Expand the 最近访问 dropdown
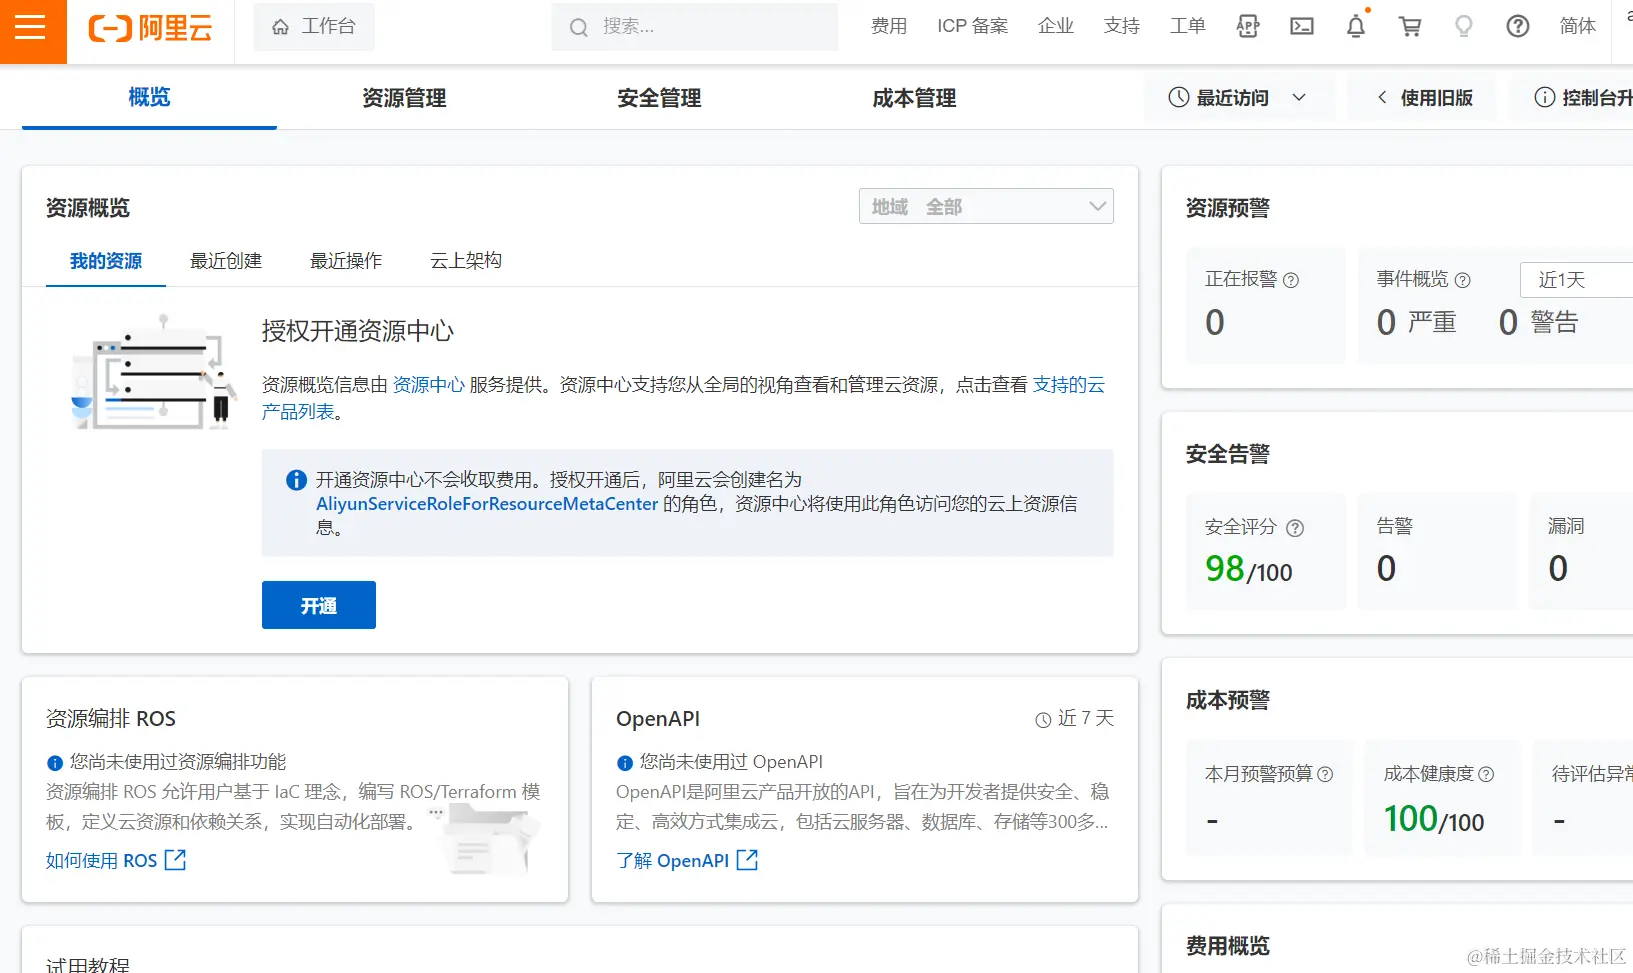The width and height of the screenshot is (1633, 973). 1239,97
